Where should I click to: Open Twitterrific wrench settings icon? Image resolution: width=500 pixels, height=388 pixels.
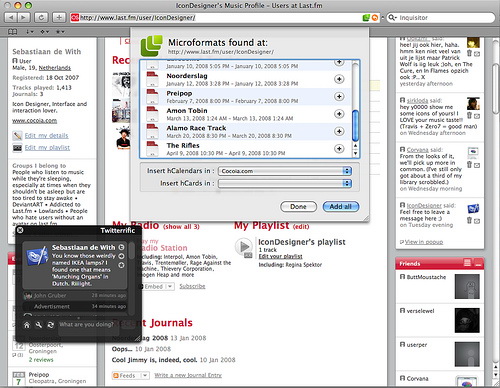click(x=39, y=324)
